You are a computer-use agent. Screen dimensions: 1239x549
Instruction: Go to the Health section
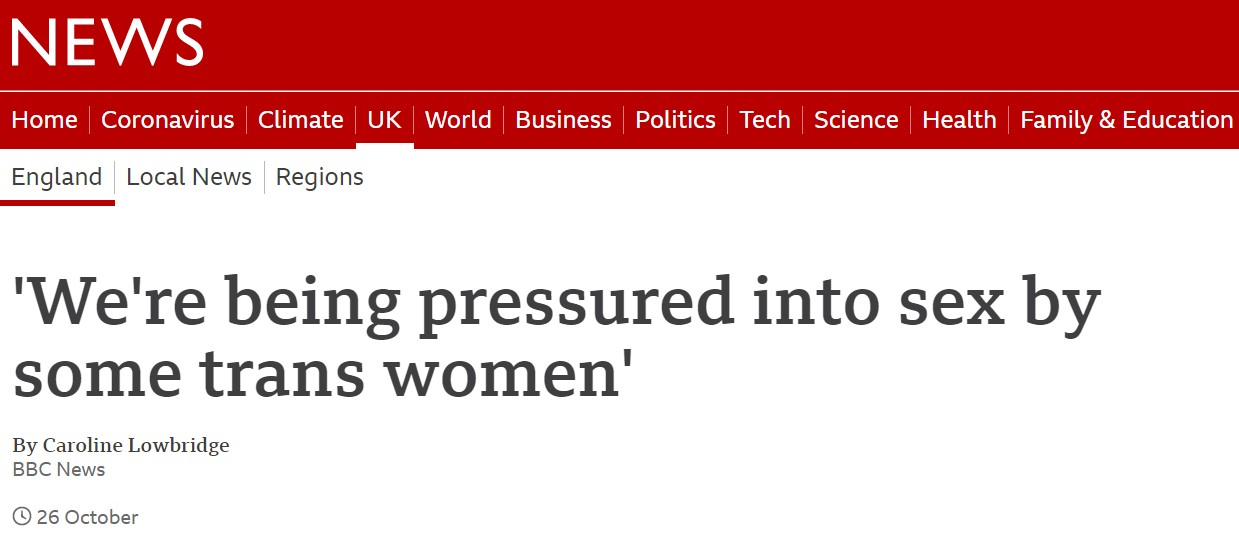[959, 120]
